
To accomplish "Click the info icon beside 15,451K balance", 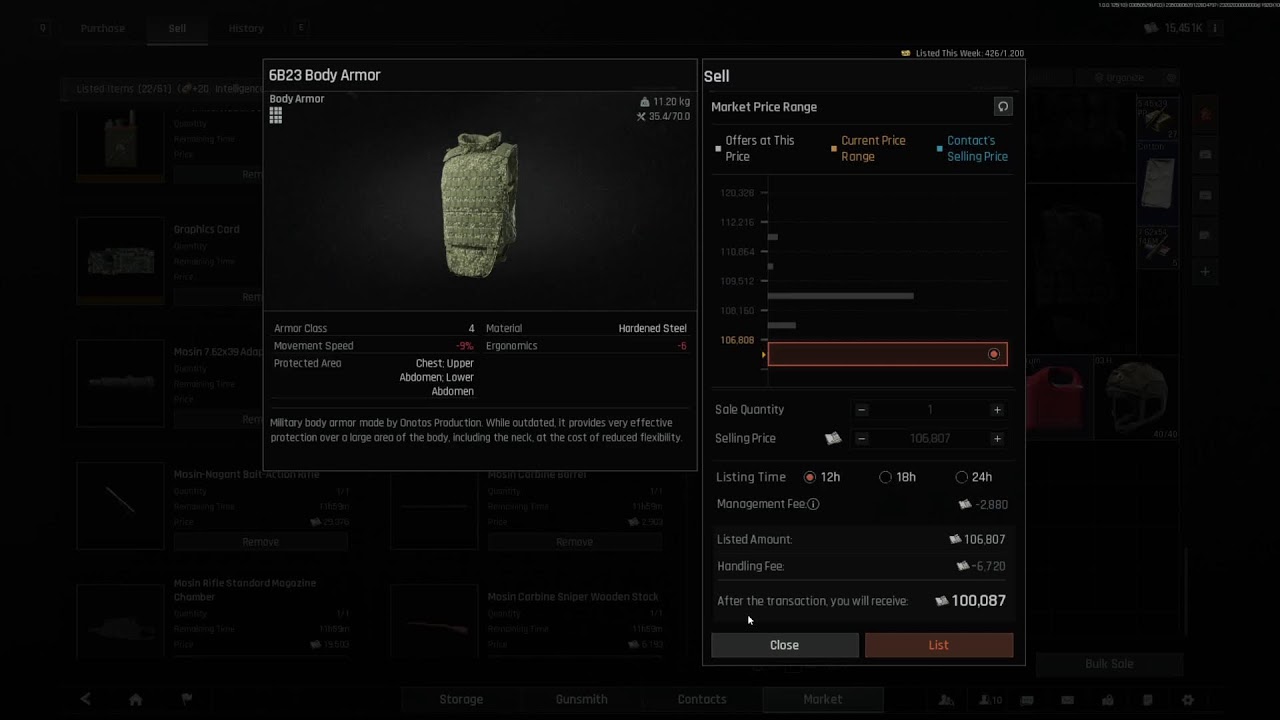I will [x=1216, y=28].
